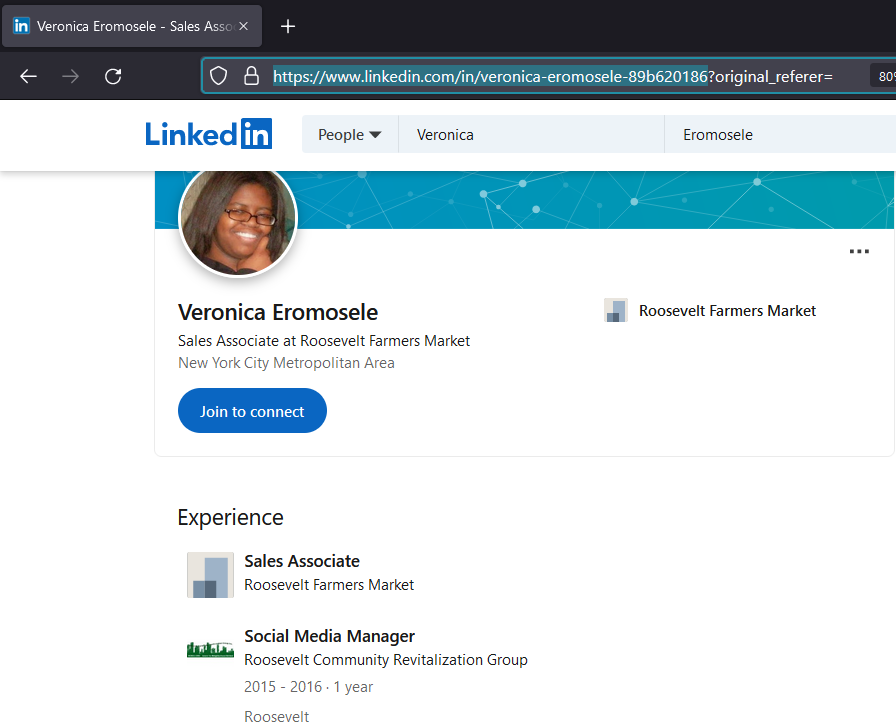The image size is (896, 727).
Task: Click the Sales Associate job title
Action: 302,561
